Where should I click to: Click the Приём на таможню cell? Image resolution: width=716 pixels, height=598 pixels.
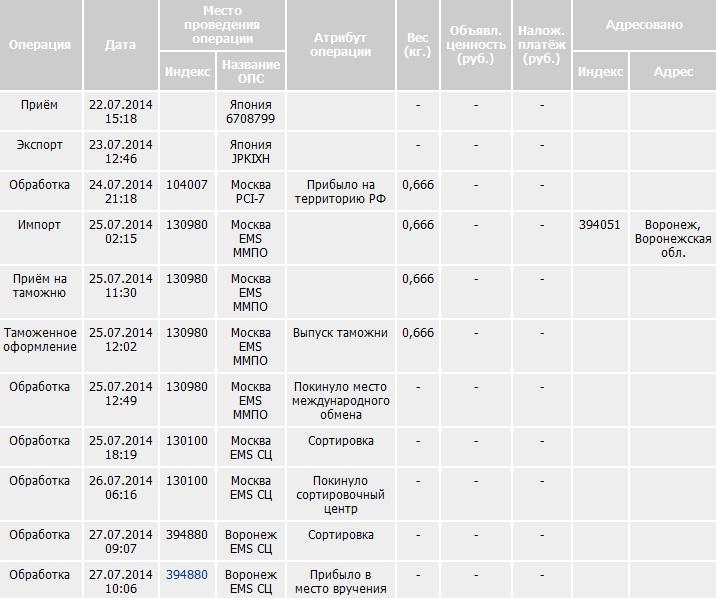pyautogui.click(x=41, y=292)
